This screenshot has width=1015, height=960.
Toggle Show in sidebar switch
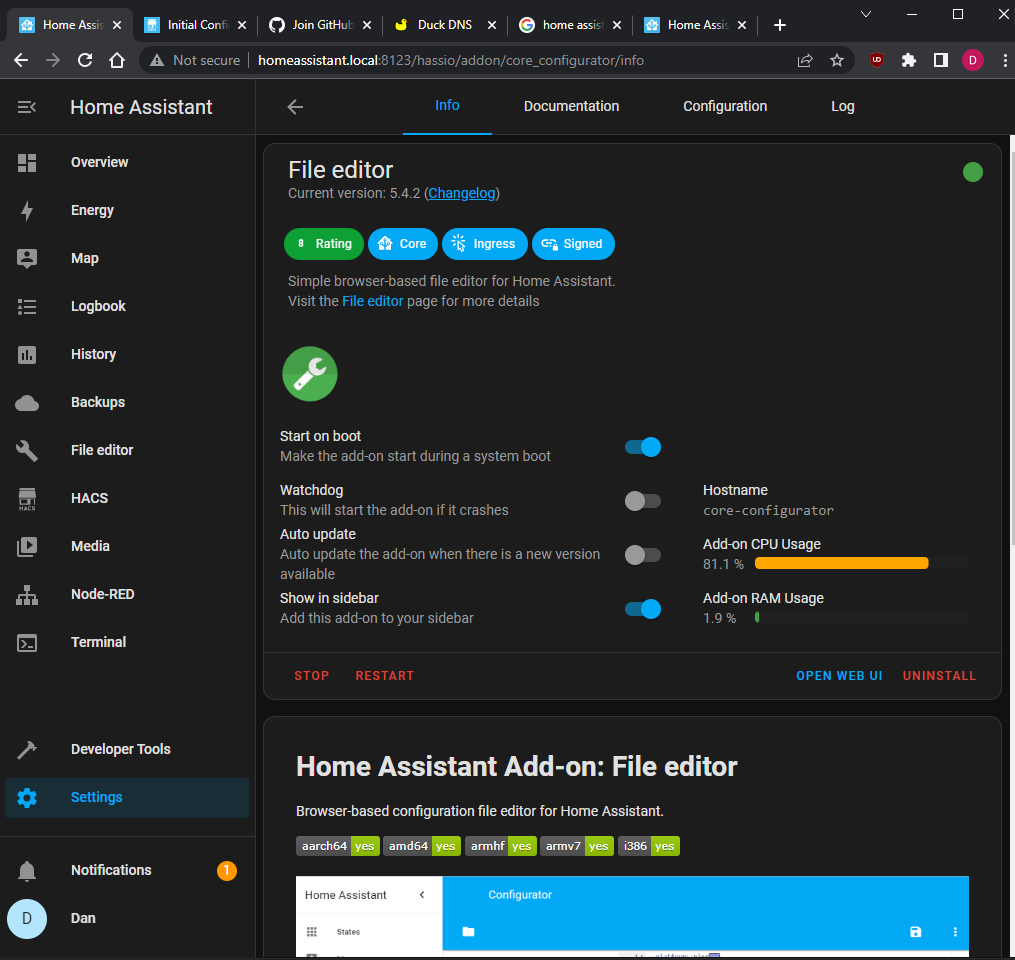pos(643,609)
